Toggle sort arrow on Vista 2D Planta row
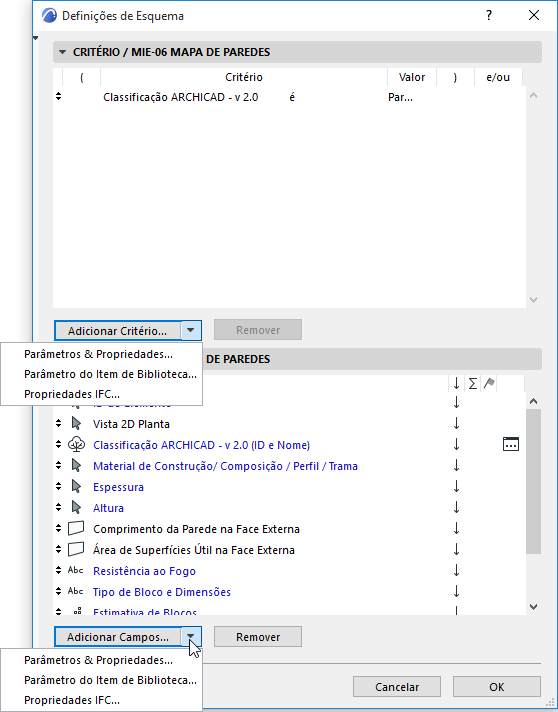 [x=456, y=424]
